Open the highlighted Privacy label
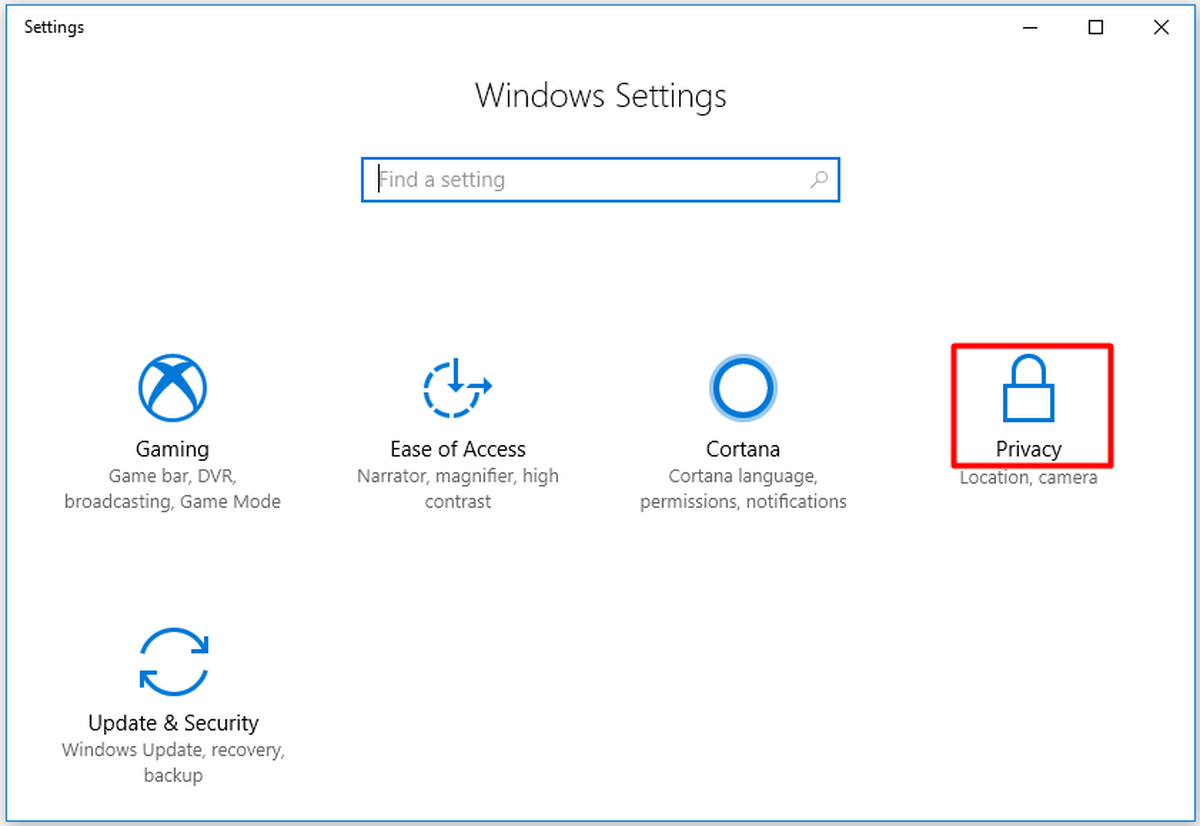The height and width of the screenshot is (826, 1200). (x=1028, y=449)
